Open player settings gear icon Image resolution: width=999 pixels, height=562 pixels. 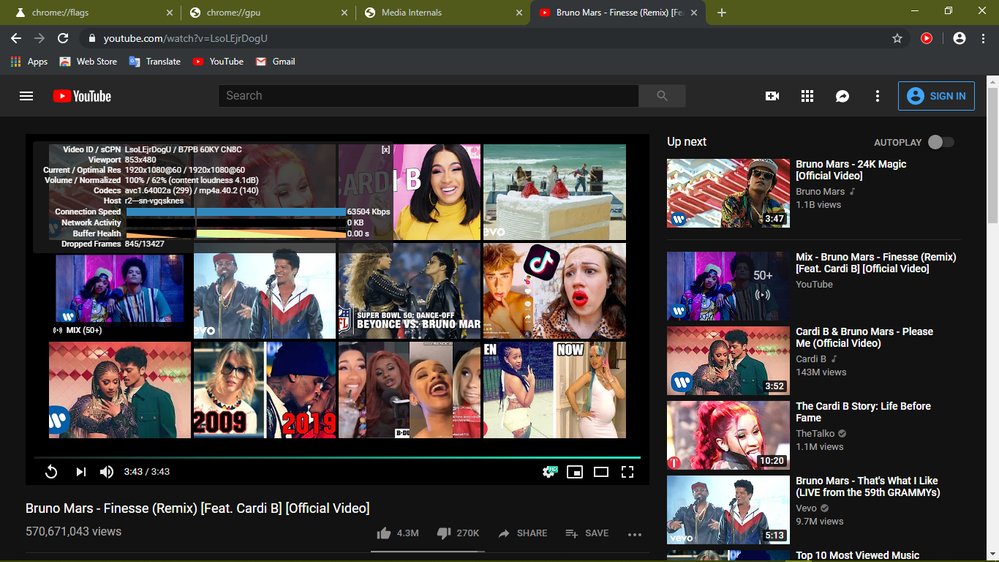(549, 472)
